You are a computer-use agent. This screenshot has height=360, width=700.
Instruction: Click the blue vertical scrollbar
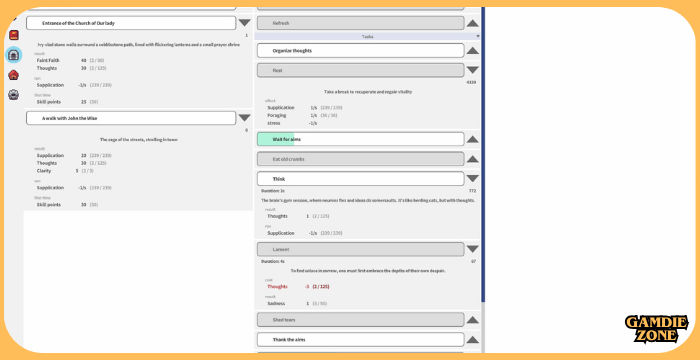point(483,154)
